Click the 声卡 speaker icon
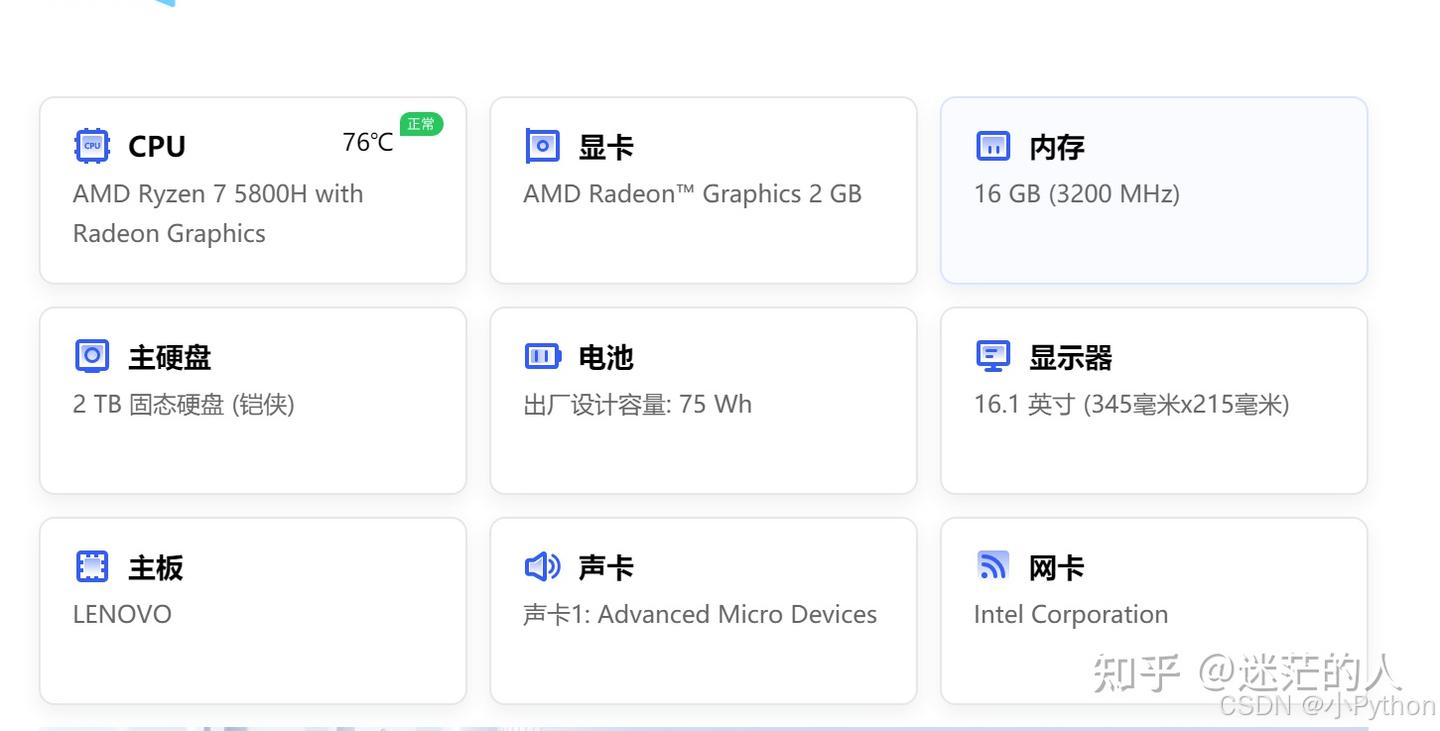The width and height of the screenshot is (1440, 731). pos(542,565)
